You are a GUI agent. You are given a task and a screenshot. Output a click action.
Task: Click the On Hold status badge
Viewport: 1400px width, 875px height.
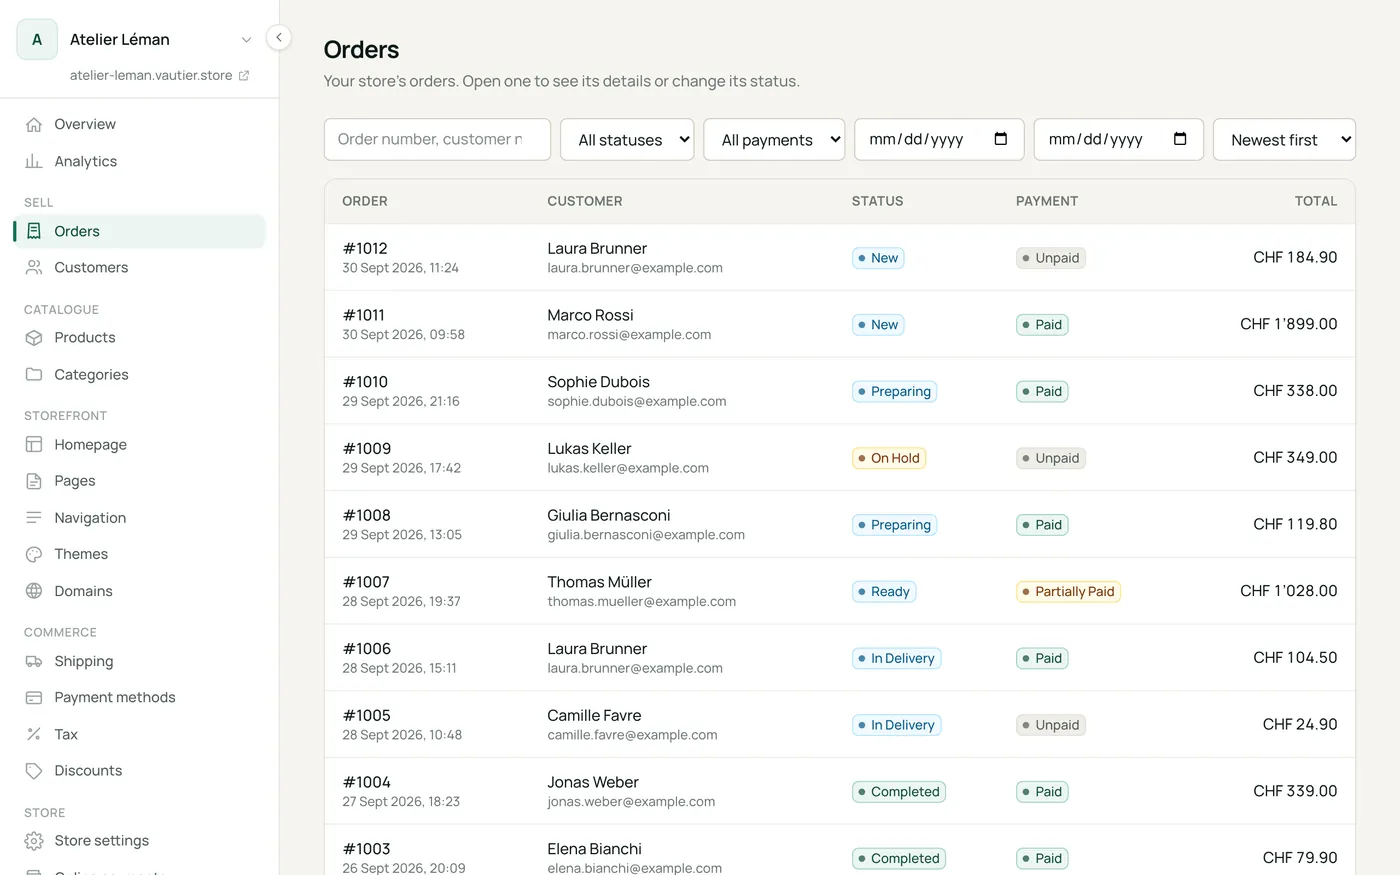[x=889, y=458]
